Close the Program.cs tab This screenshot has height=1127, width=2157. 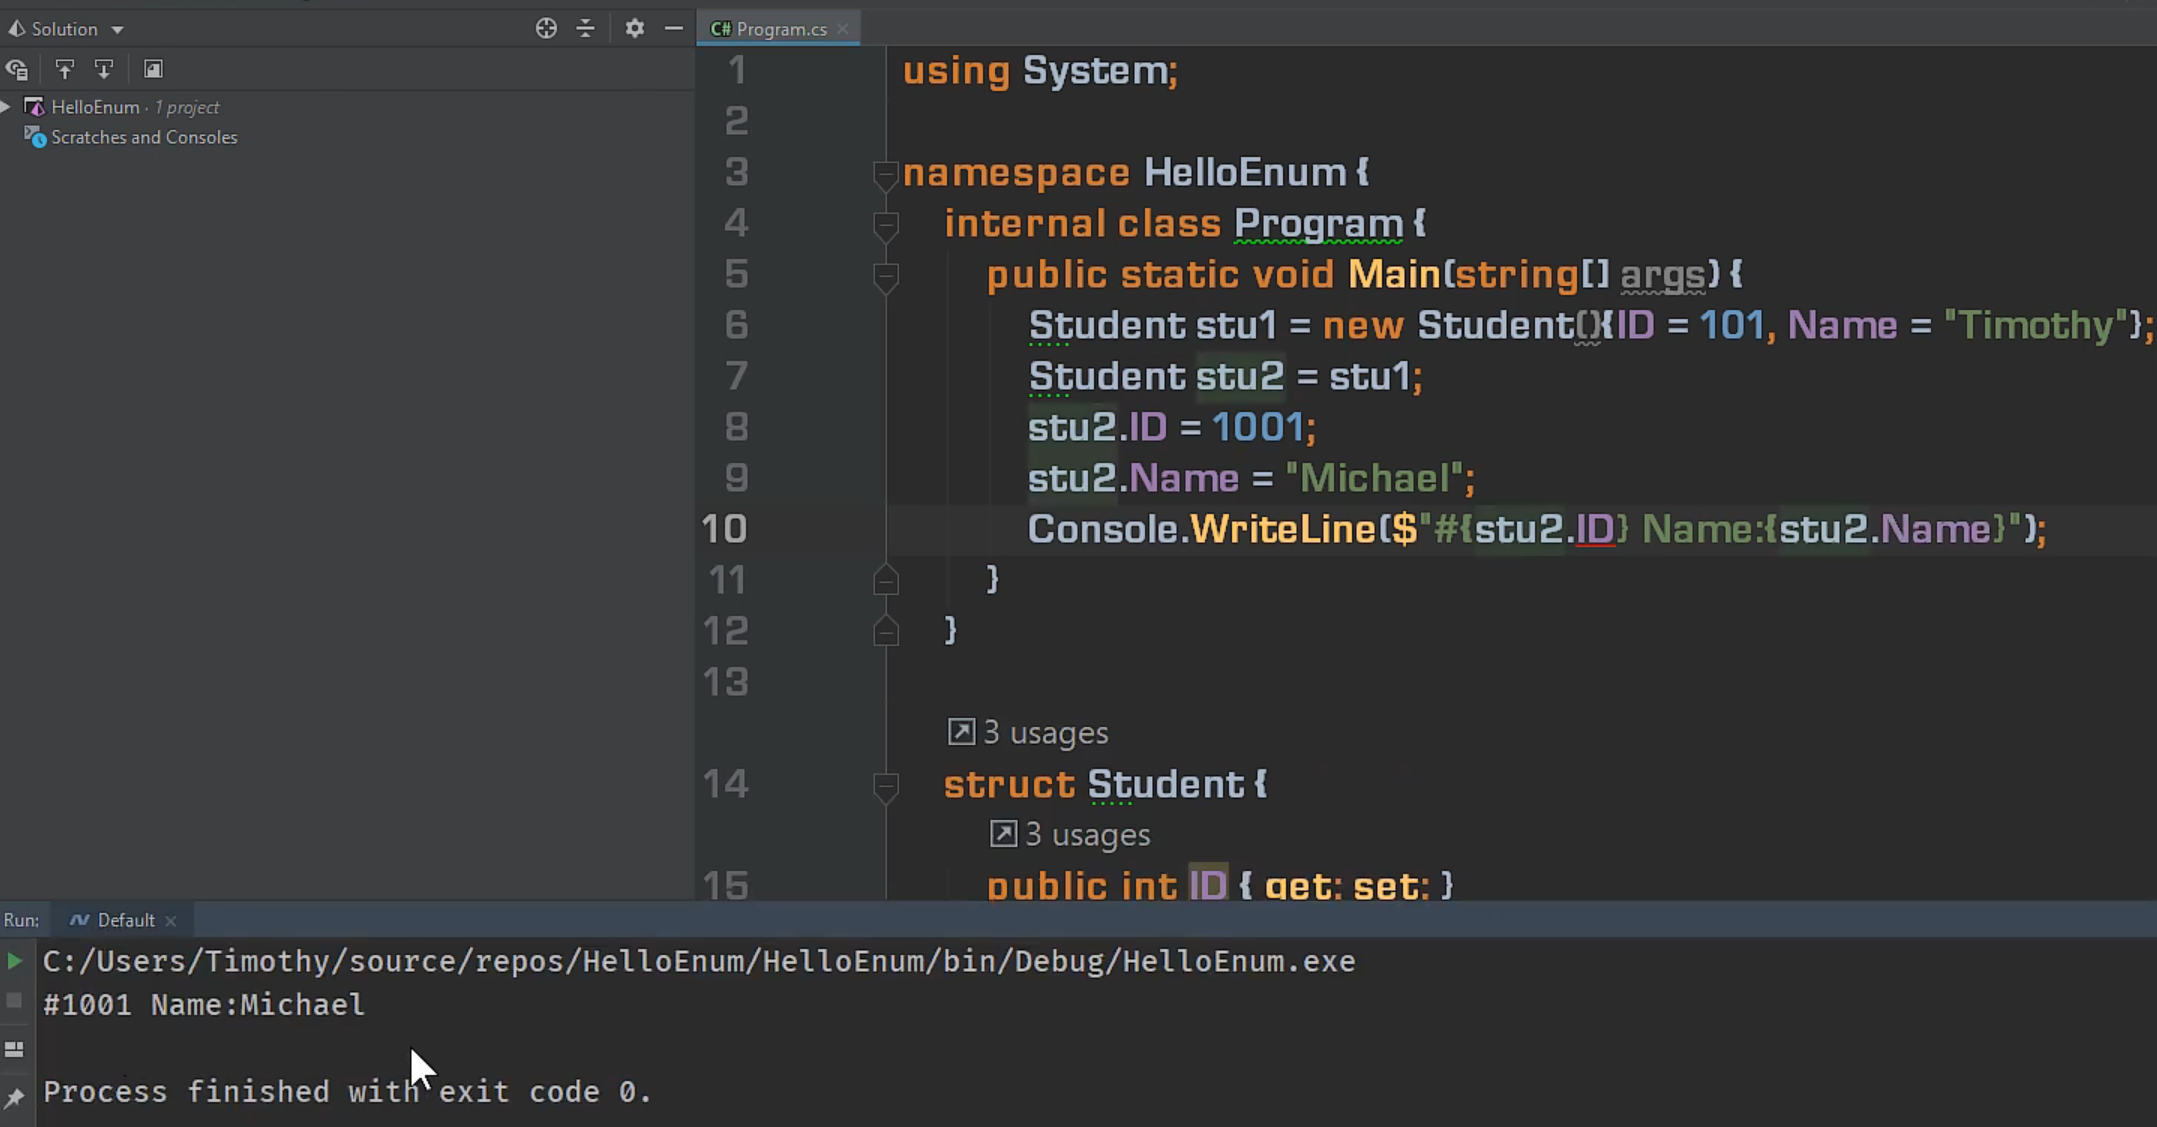point(843,29)
